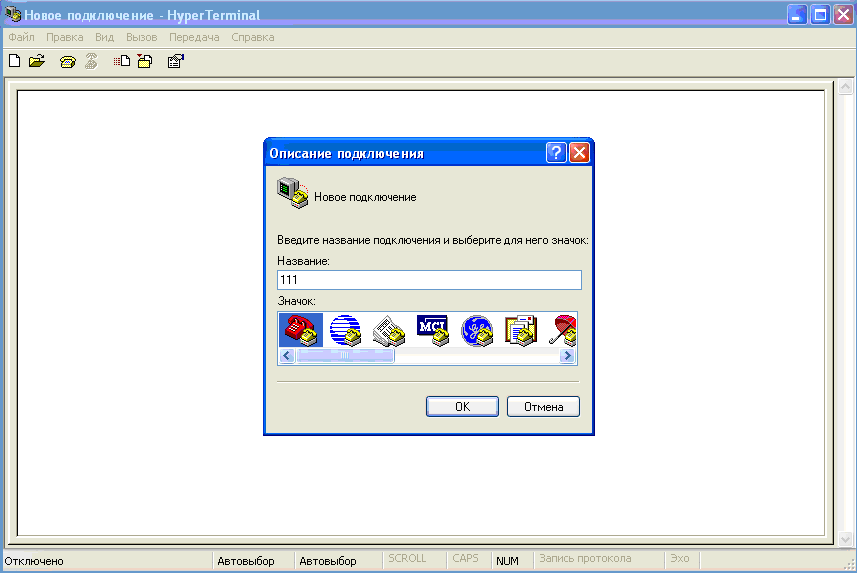Select the documents folder connection icon

521,330
